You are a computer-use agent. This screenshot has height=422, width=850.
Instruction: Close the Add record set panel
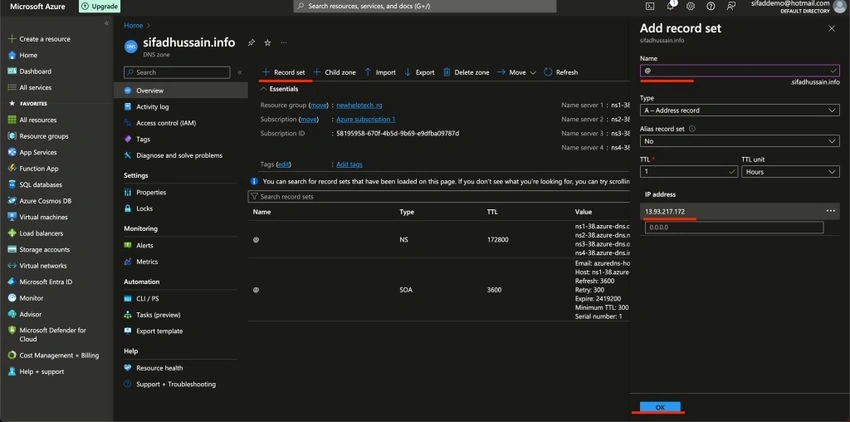[832, 28]
